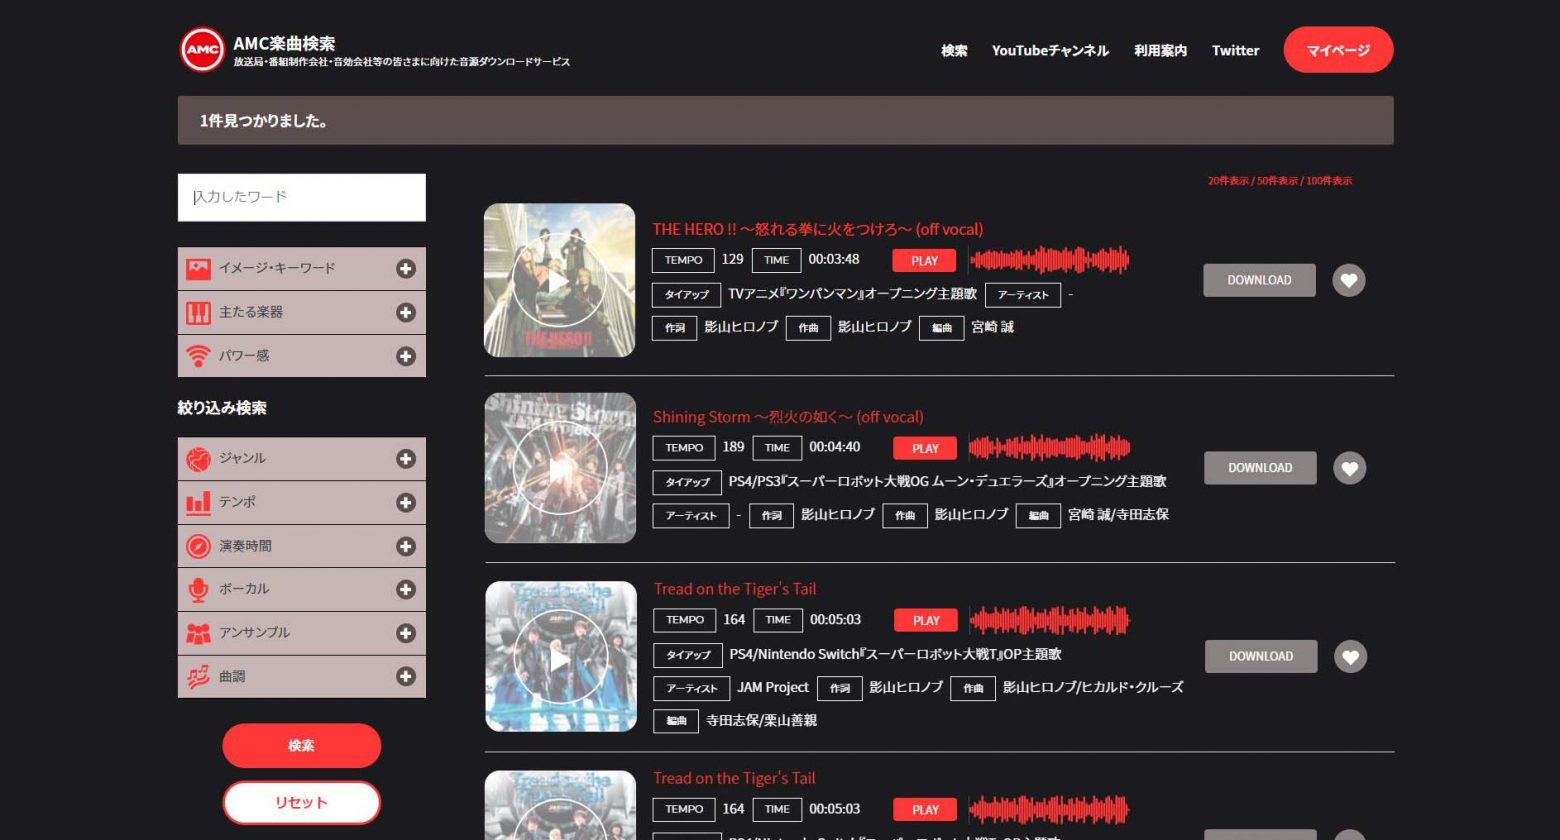Show 100件表示 results per page
1560x840 pixels.
coord(1329,181)
